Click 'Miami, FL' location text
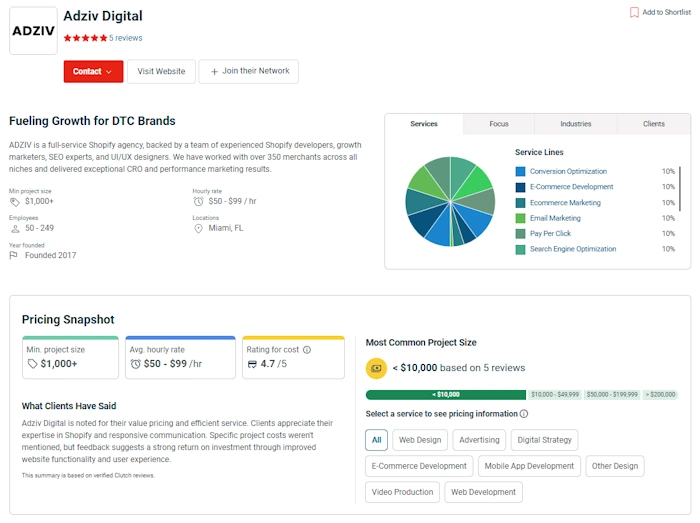 tap(226, 228)
